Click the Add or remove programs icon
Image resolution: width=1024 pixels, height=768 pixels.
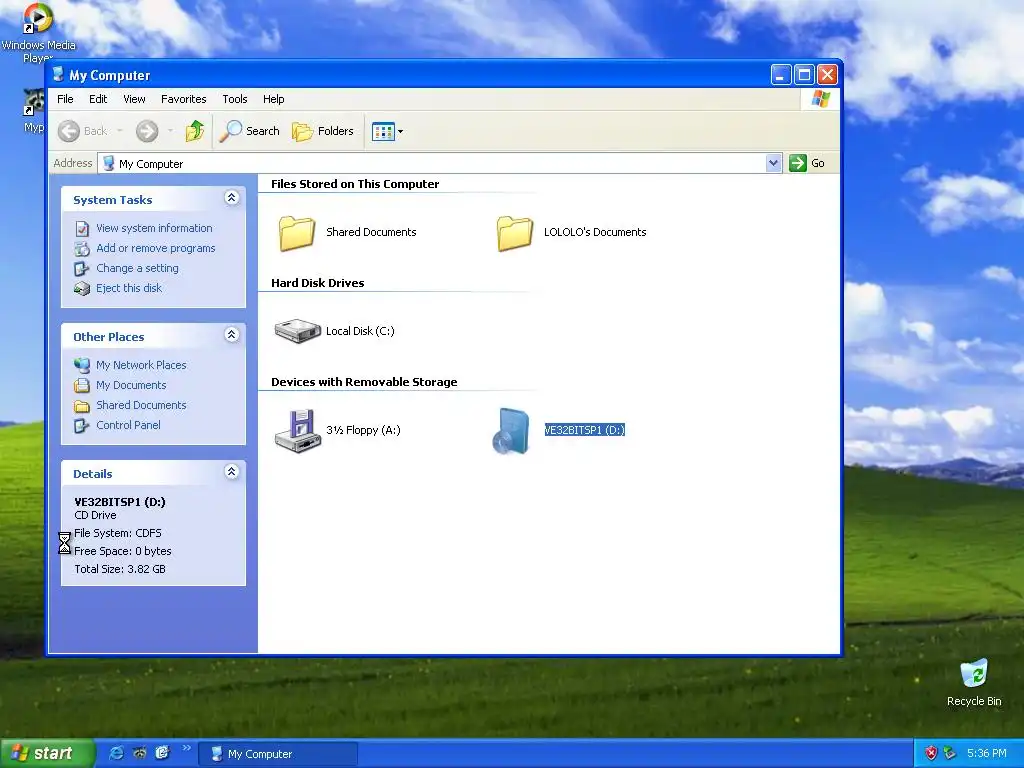[x=82, y=249]
